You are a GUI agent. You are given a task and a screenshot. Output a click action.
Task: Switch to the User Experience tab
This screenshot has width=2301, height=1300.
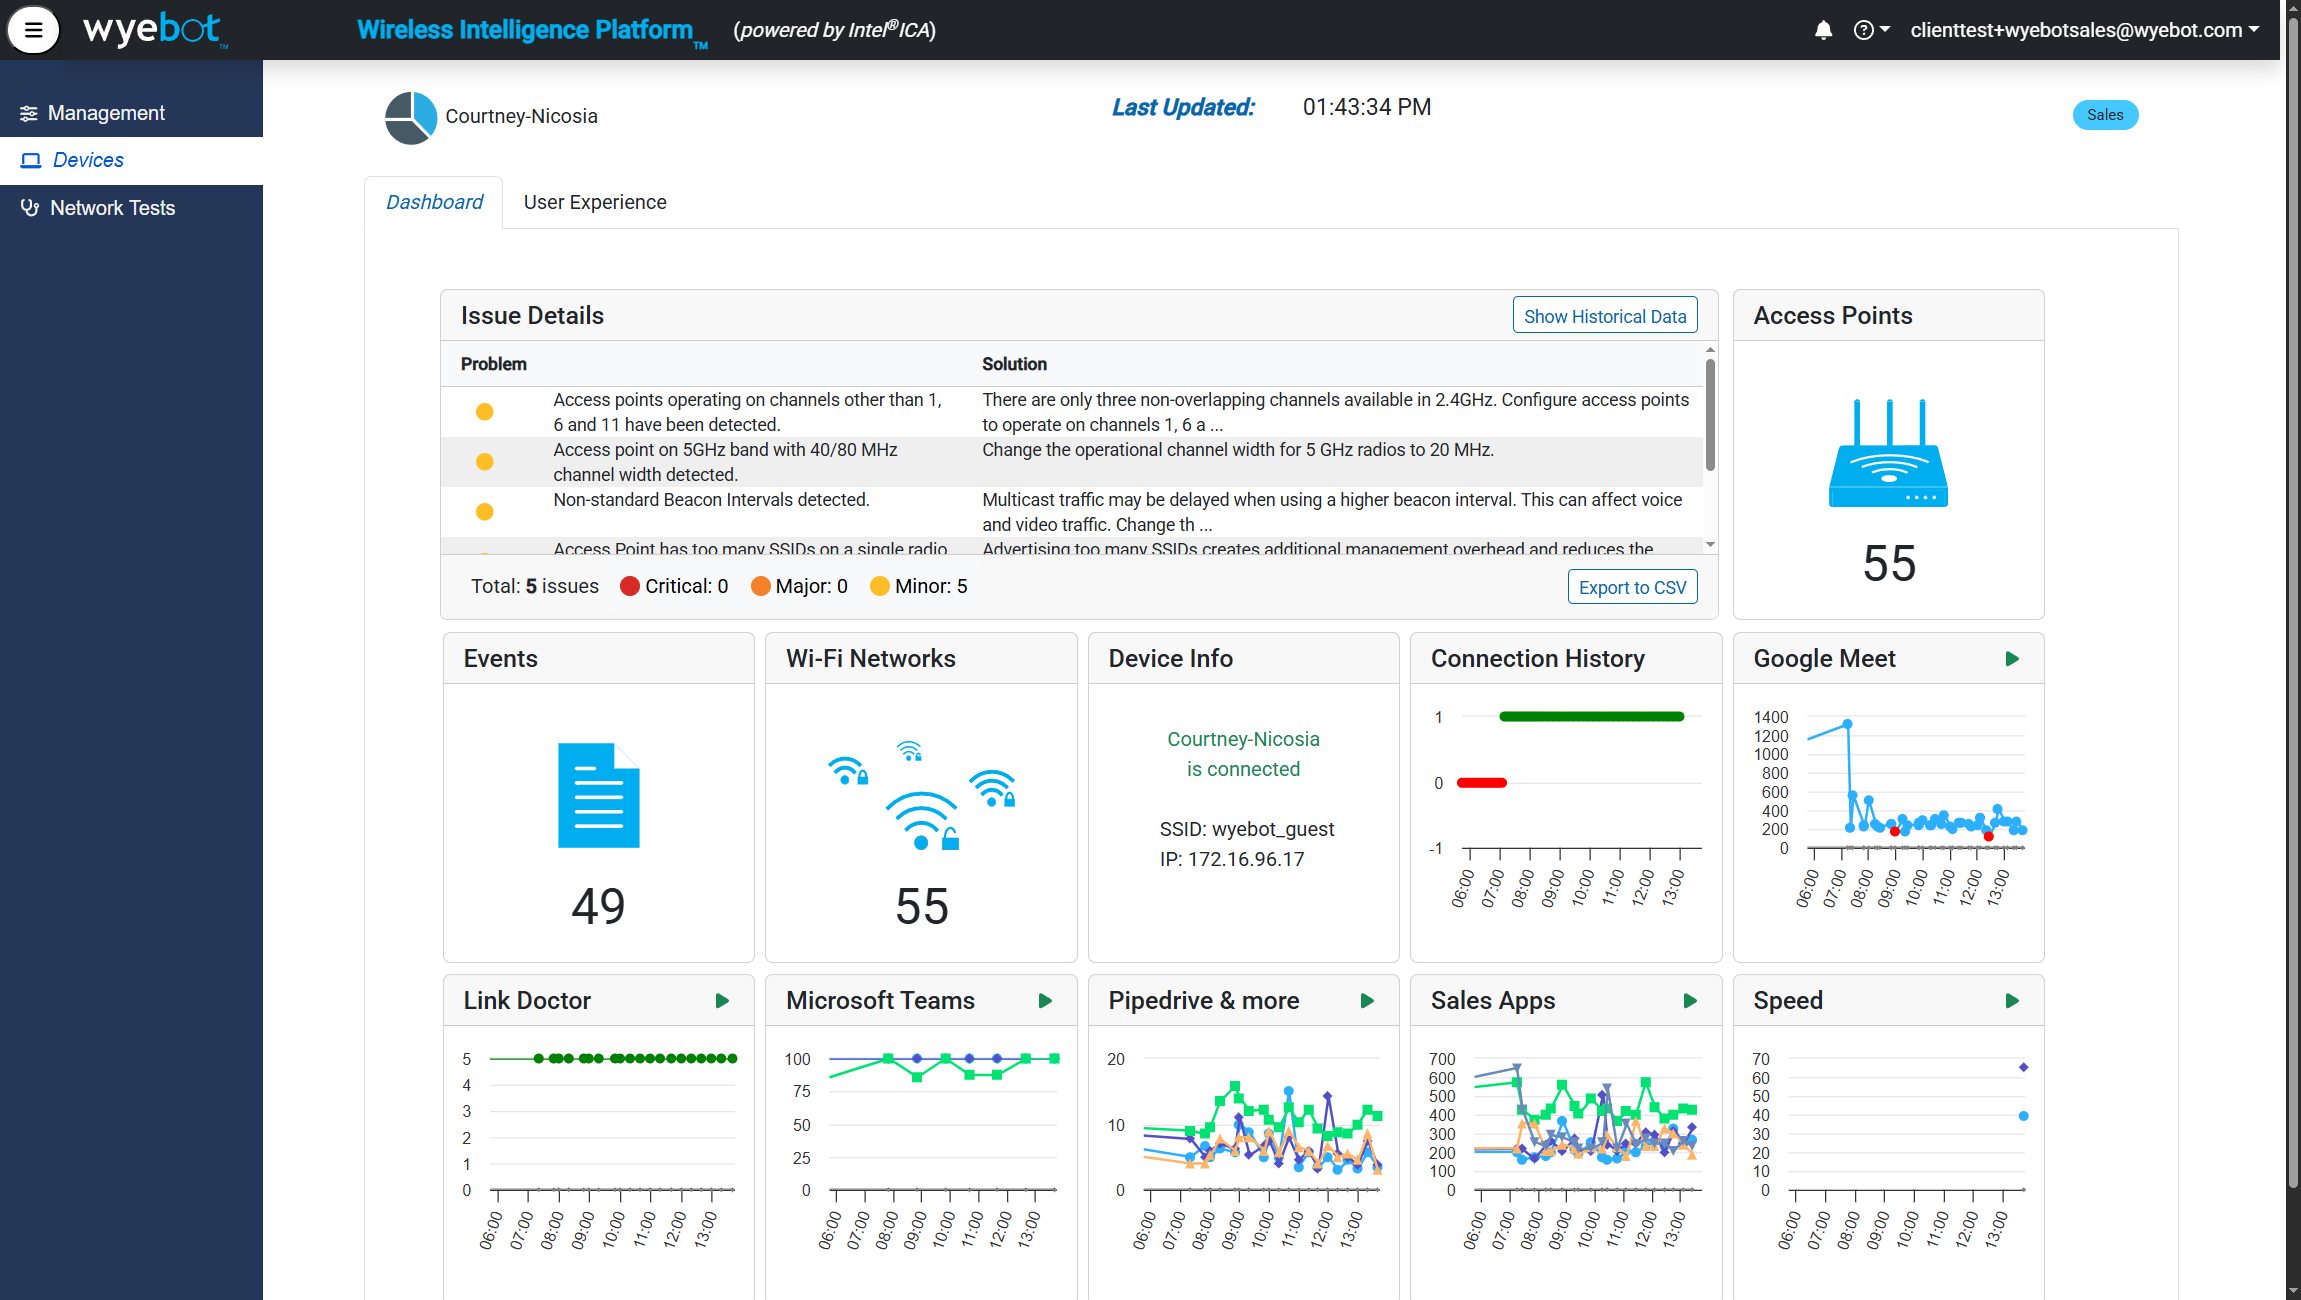point(595,202)
